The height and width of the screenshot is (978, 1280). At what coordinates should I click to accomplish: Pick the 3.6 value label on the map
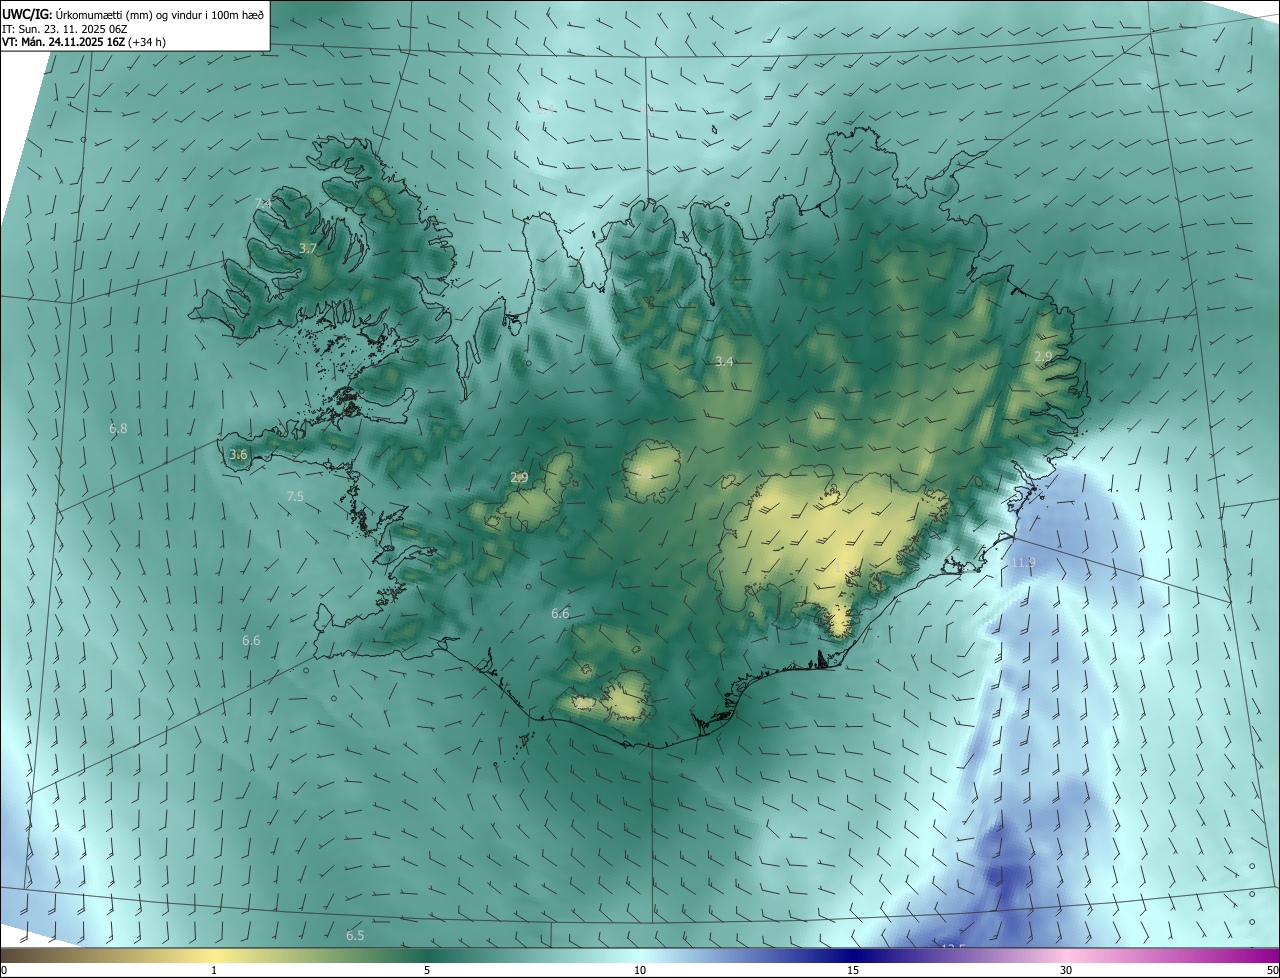pyautogui.click(x=238, y=455)
